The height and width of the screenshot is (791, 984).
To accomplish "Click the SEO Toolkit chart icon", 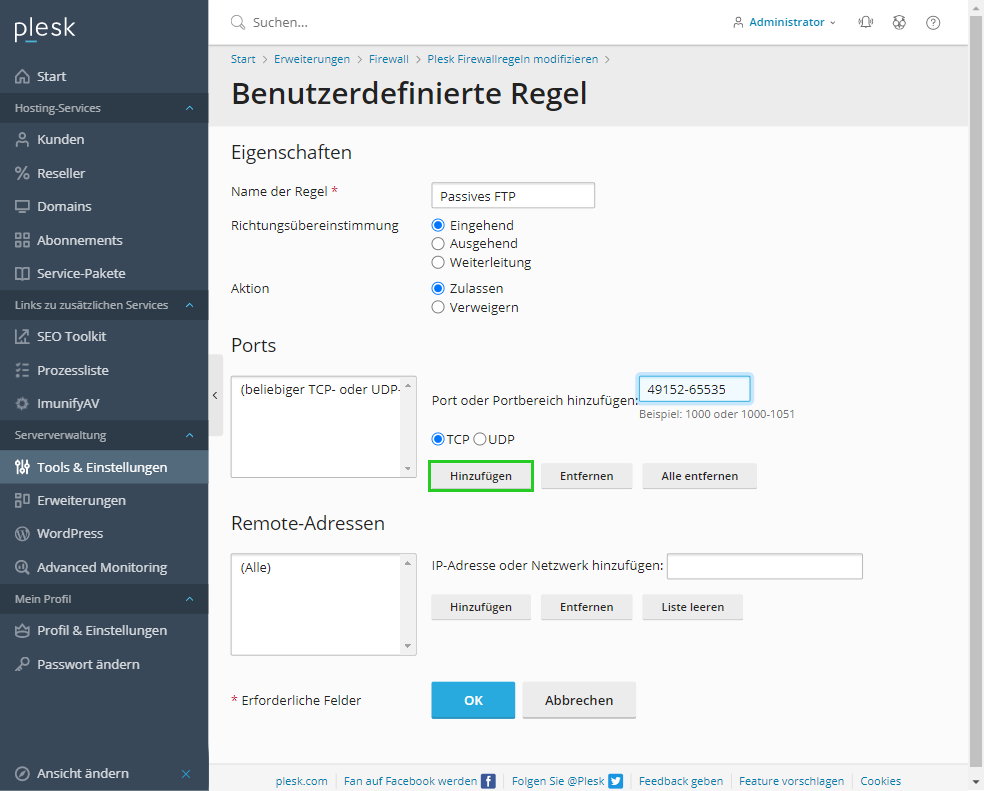I will 22,336.
